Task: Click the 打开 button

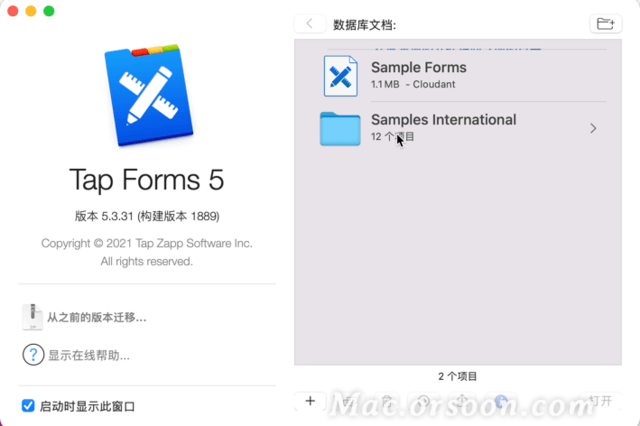Action: 601,401
